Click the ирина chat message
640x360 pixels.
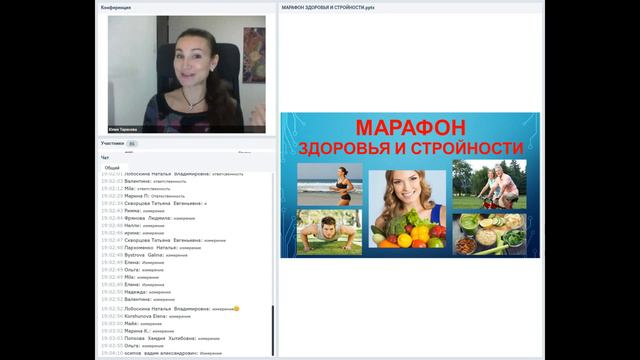click(133, 233)
